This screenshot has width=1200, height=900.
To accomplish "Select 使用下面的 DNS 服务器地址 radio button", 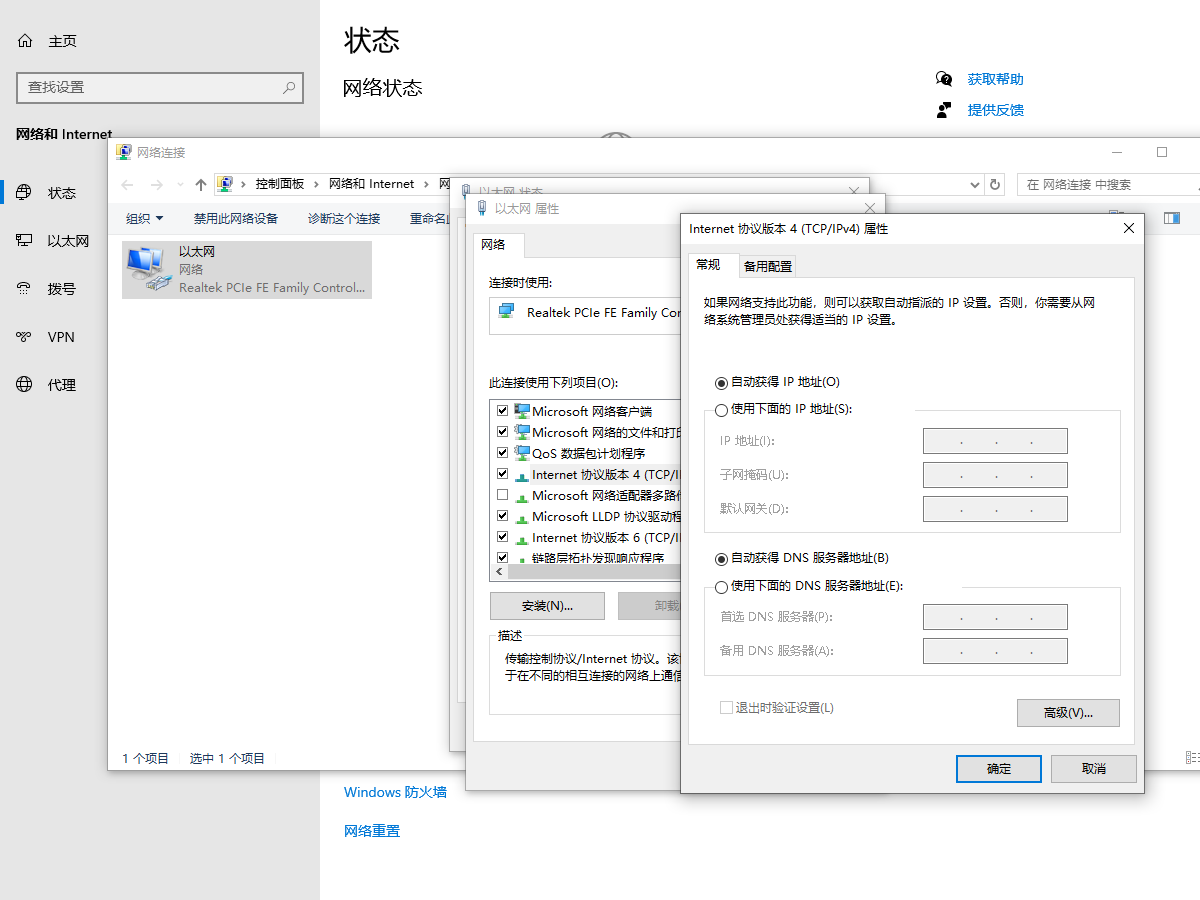I will [x=722, y=587].
